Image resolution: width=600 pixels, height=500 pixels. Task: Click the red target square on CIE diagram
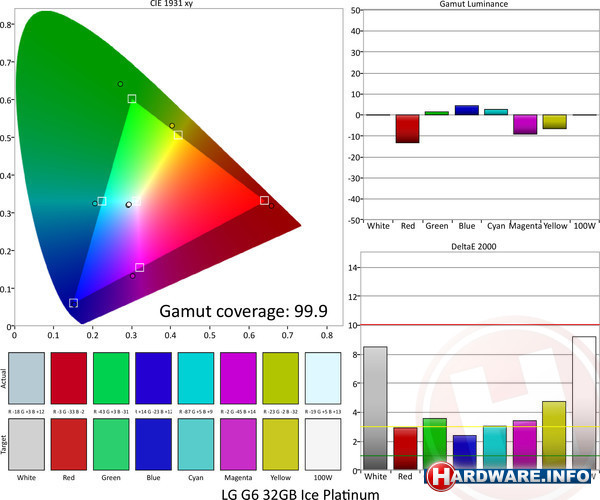coord(264,200)
